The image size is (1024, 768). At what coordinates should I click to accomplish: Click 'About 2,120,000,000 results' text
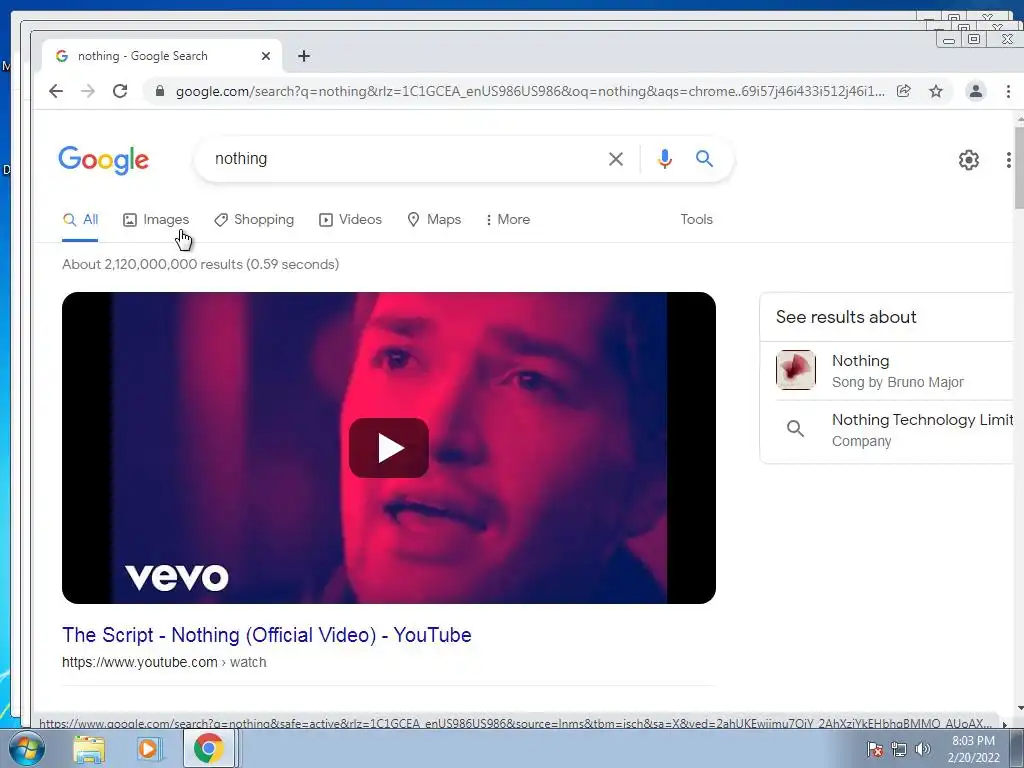200,264
